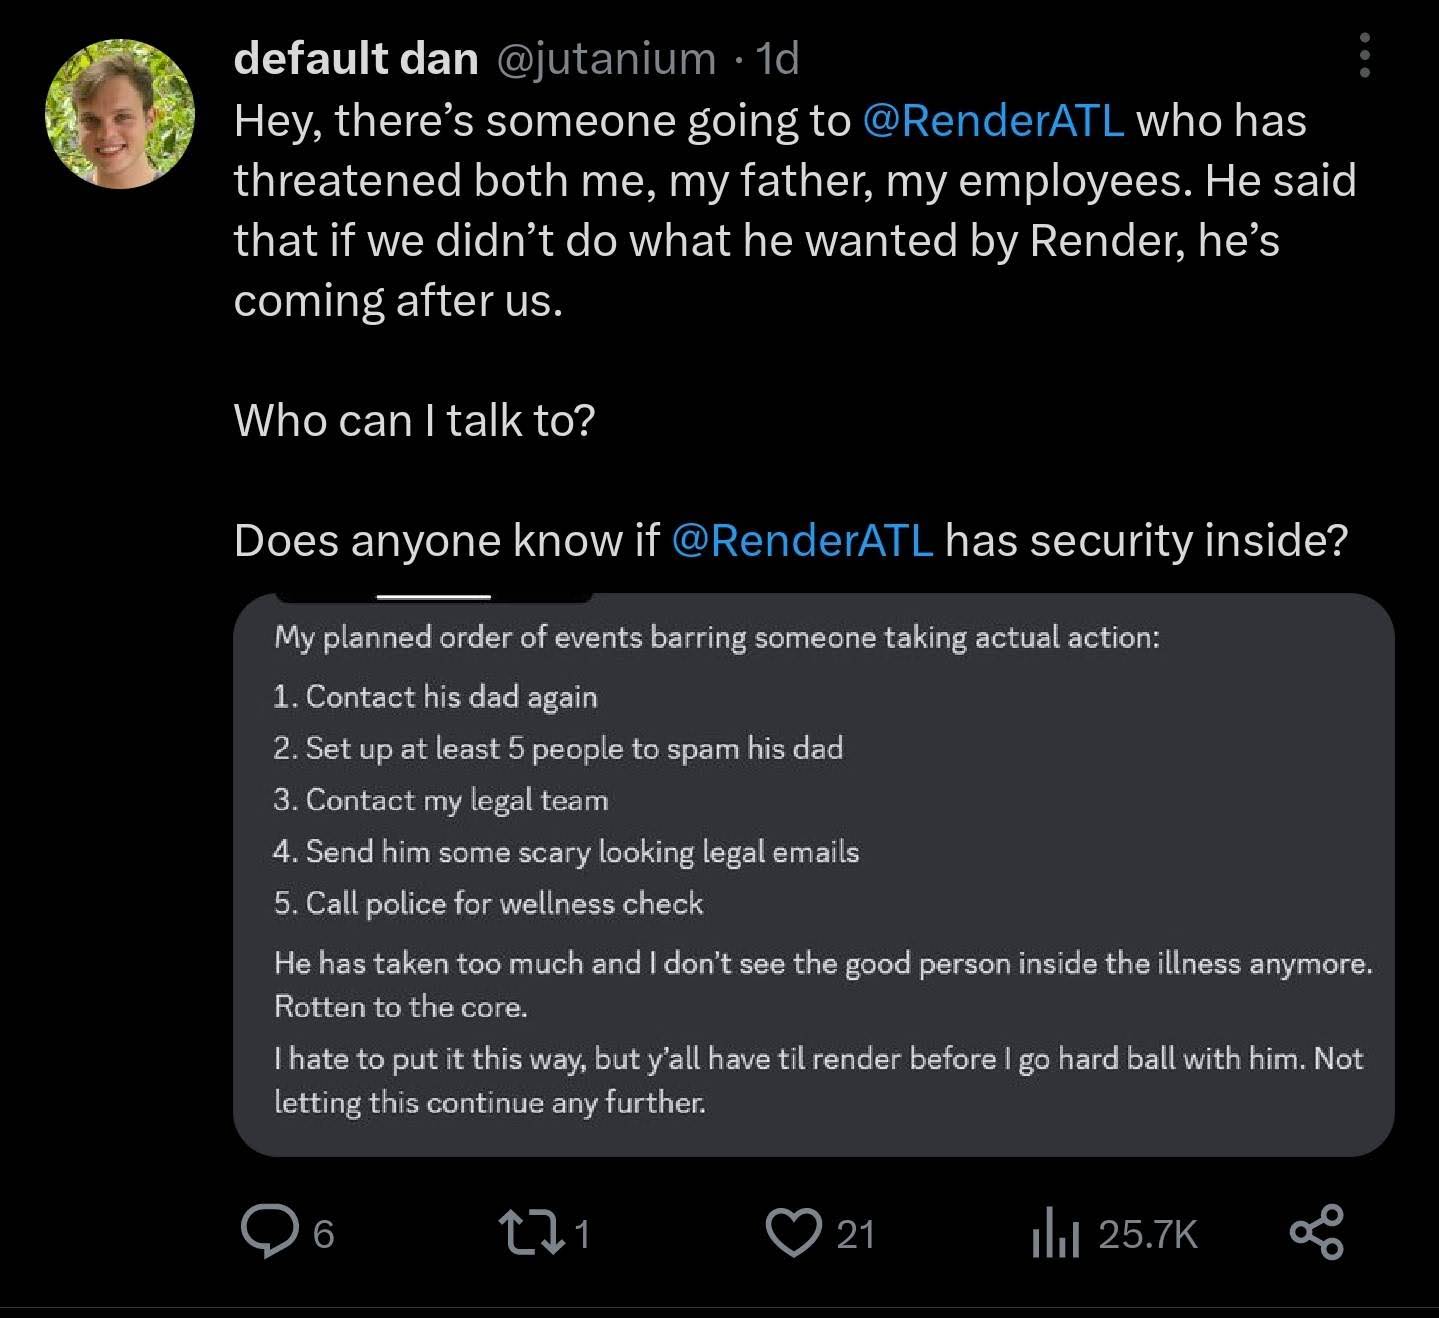Open the three-dot more options menu
The width and height of the screenshot is (1439, 1318).
pos(1365,55)
